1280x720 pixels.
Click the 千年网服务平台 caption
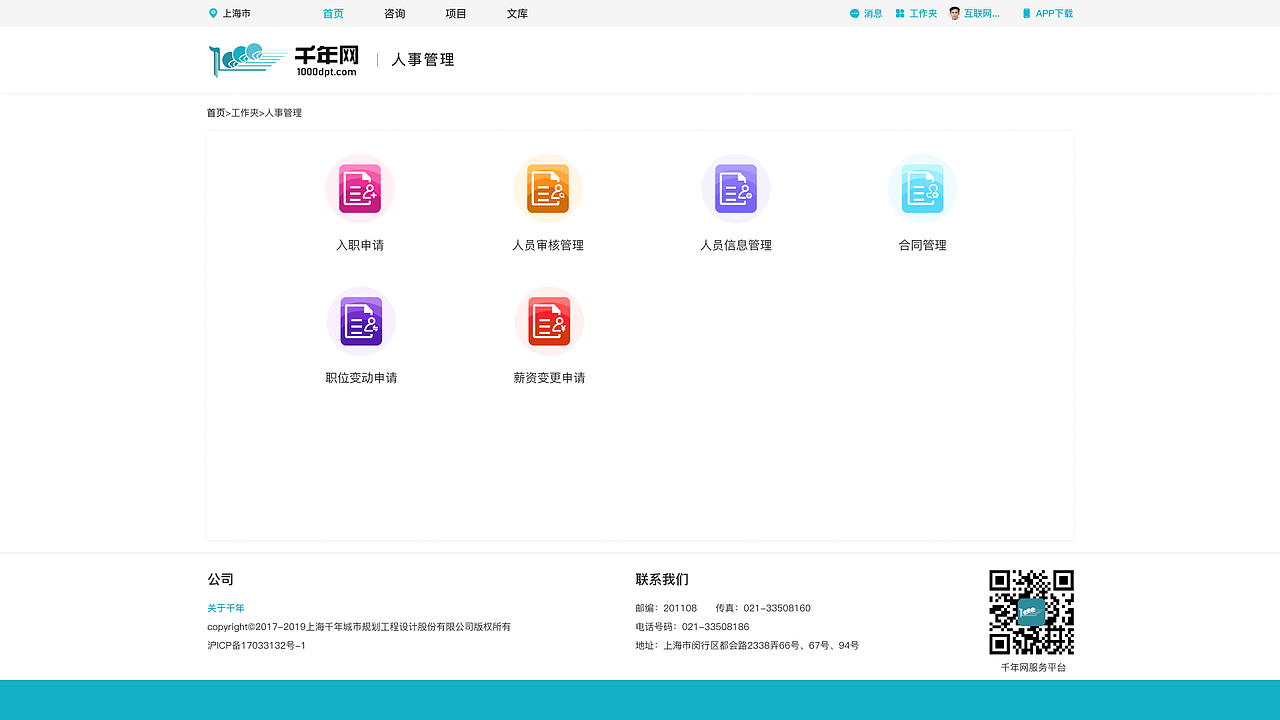click(1033, 667)
